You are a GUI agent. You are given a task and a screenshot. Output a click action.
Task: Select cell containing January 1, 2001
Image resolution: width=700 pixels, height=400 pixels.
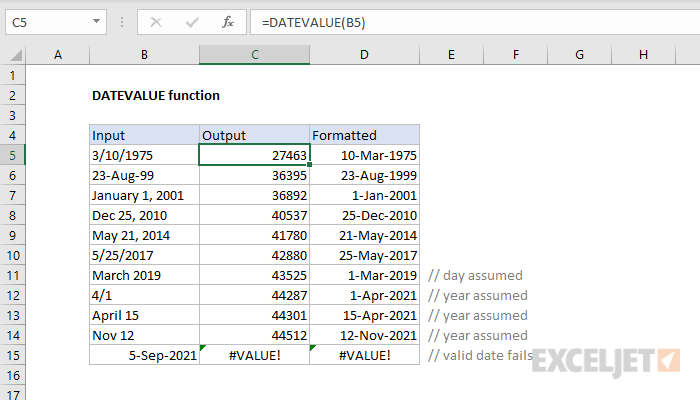(144, 195)
